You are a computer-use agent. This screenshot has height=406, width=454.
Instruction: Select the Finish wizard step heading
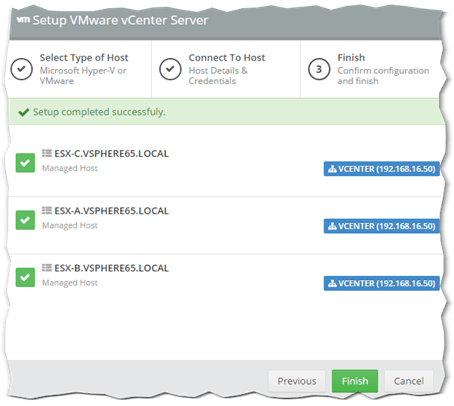(351, 58)
